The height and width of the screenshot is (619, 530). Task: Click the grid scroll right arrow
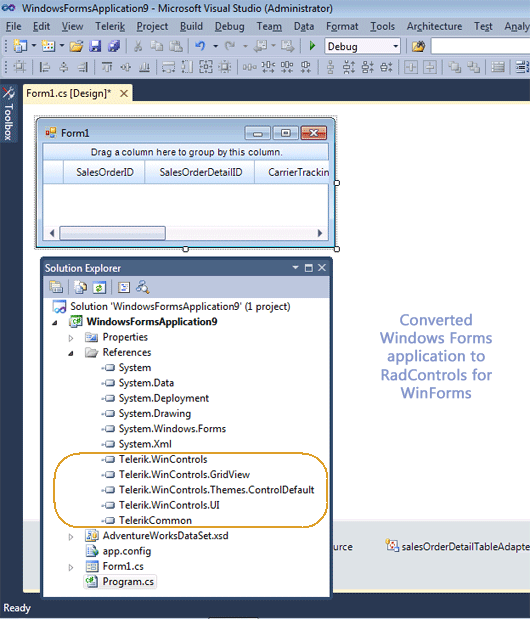320,233
